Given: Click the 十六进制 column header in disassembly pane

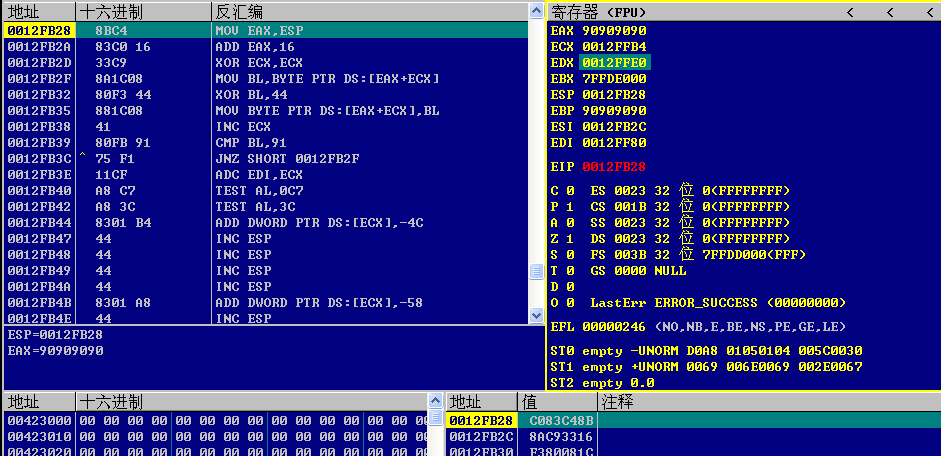Looking at the screenshot, I should pos(110,12).
